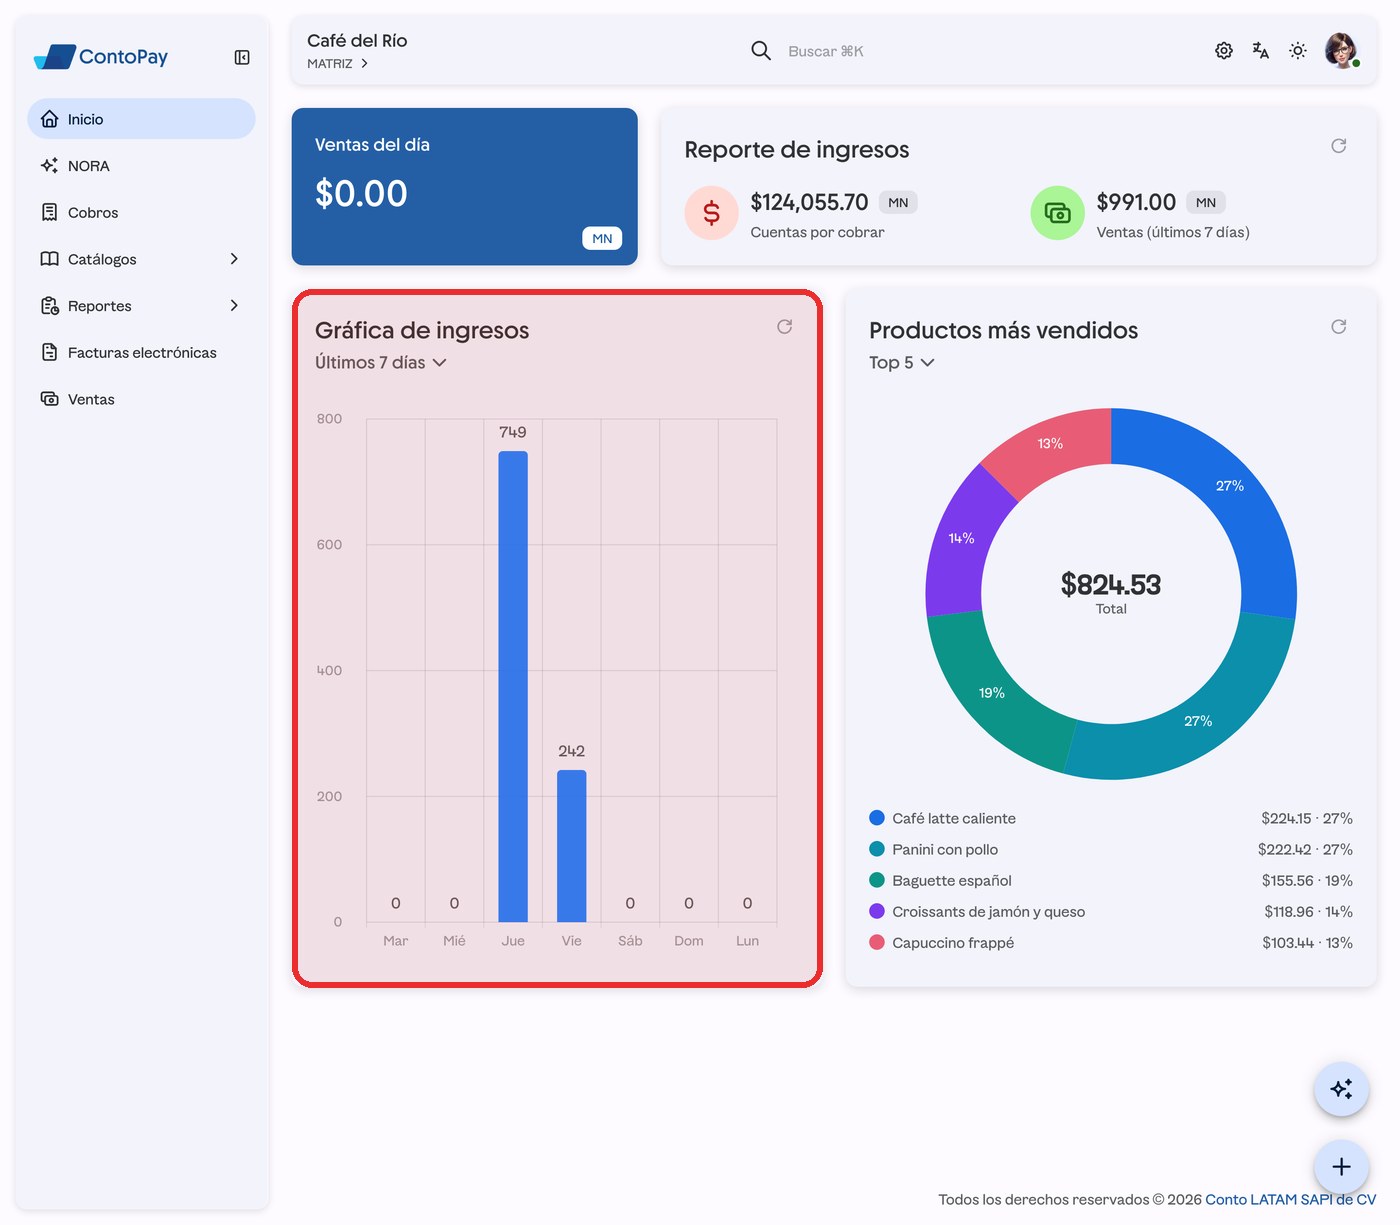Click the search magnifier icon
The height and width of the screenshot is (1225, 1400).
(761, 50)
